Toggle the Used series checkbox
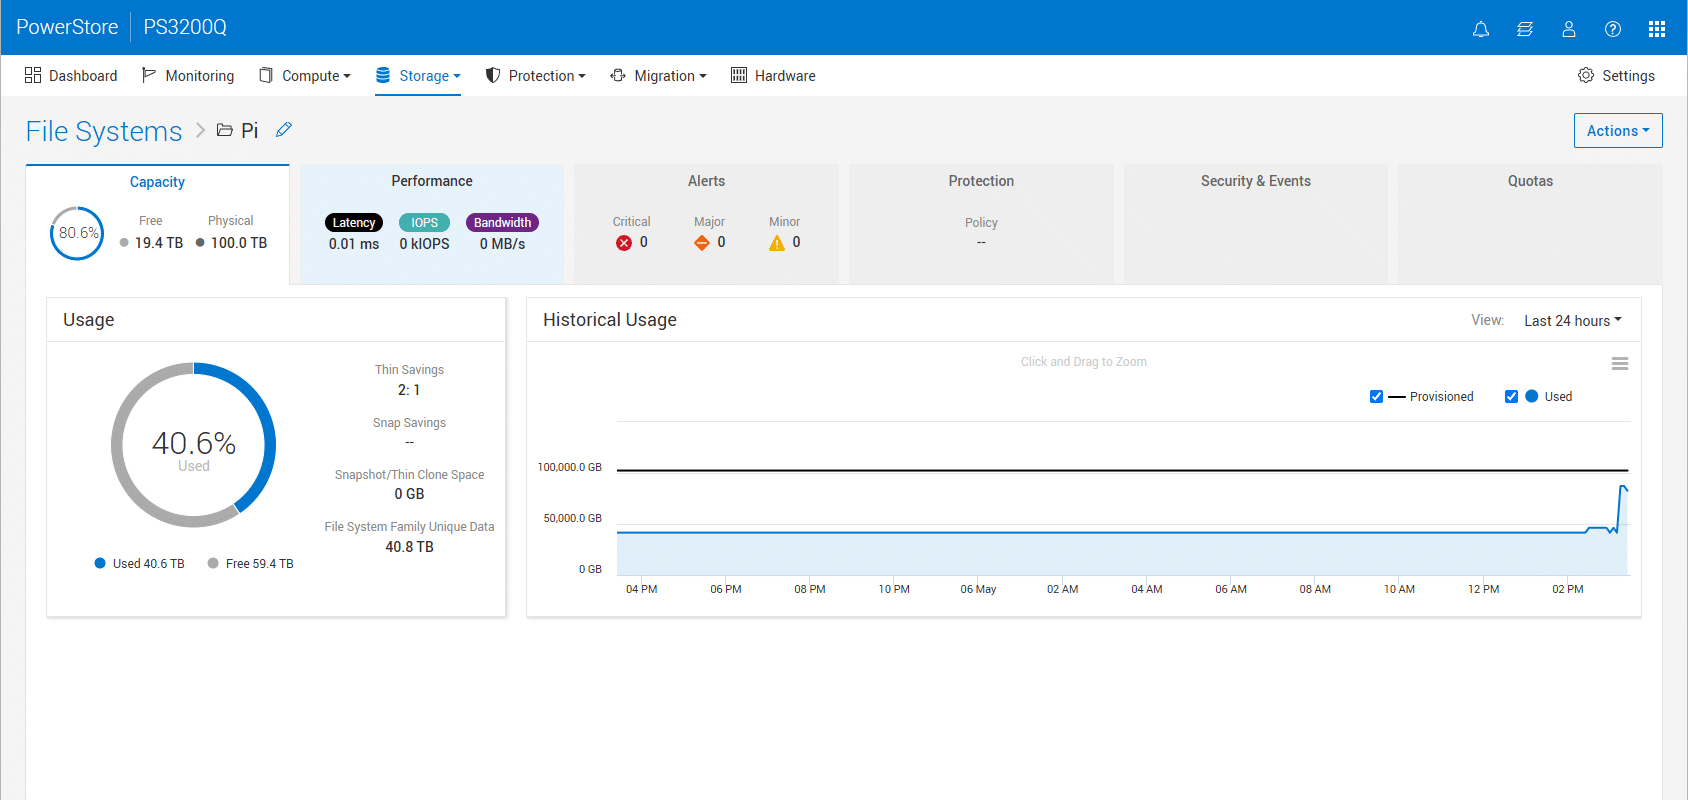 tap(1512, 397)
